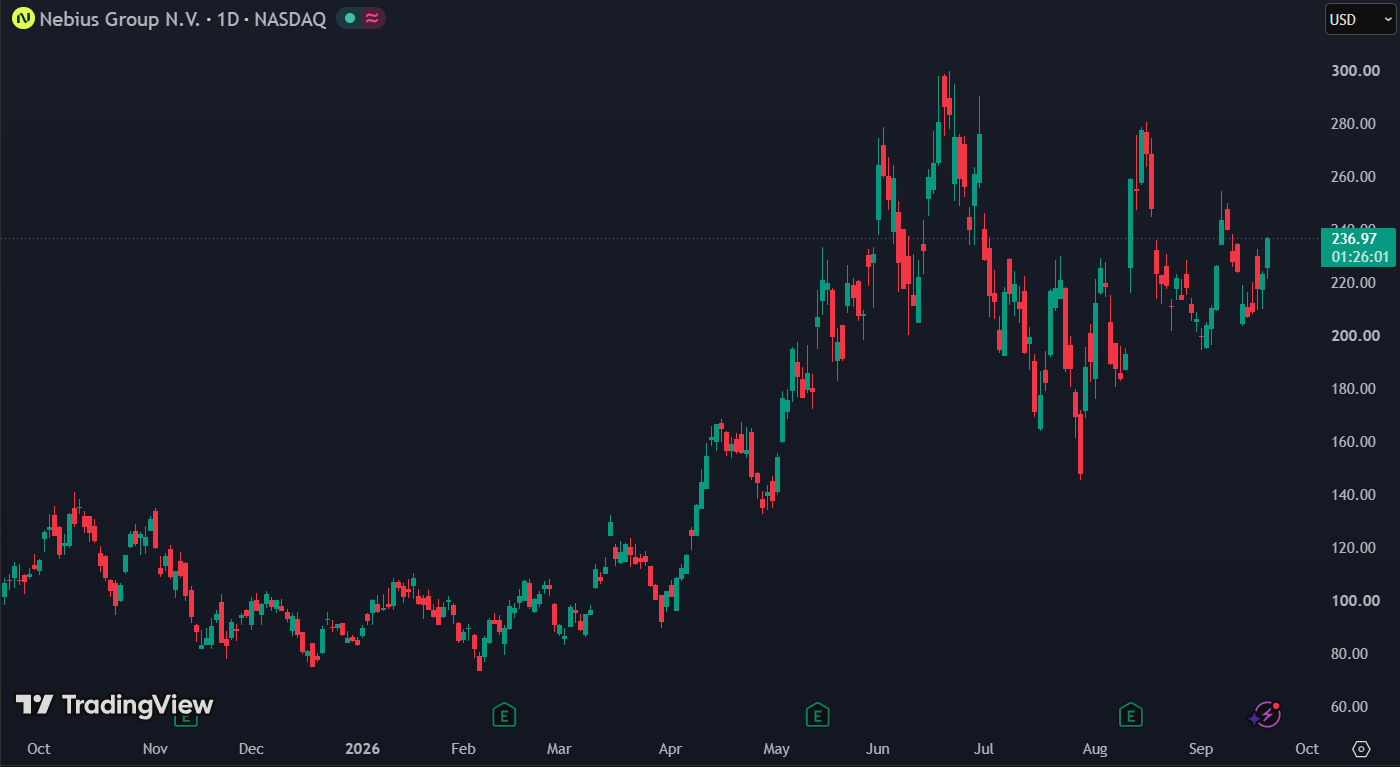
Task: Click the 100.00 price axis label
Action: pyautogui.click(x=1353, y=601)
